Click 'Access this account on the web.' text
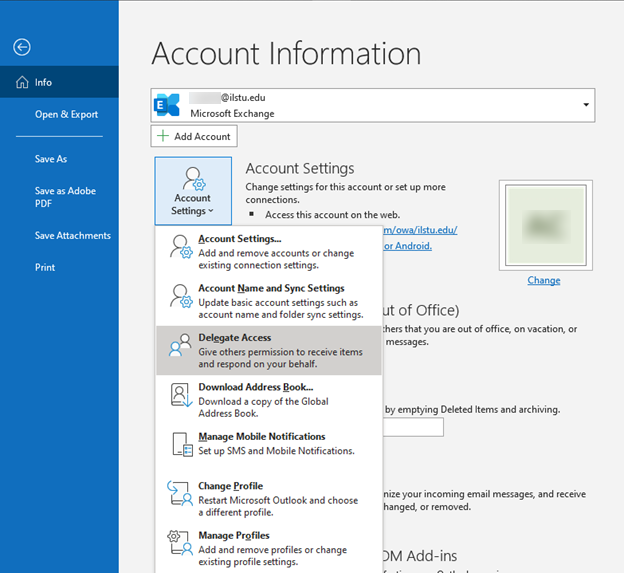The image size is (624, 573). (333, 215)
